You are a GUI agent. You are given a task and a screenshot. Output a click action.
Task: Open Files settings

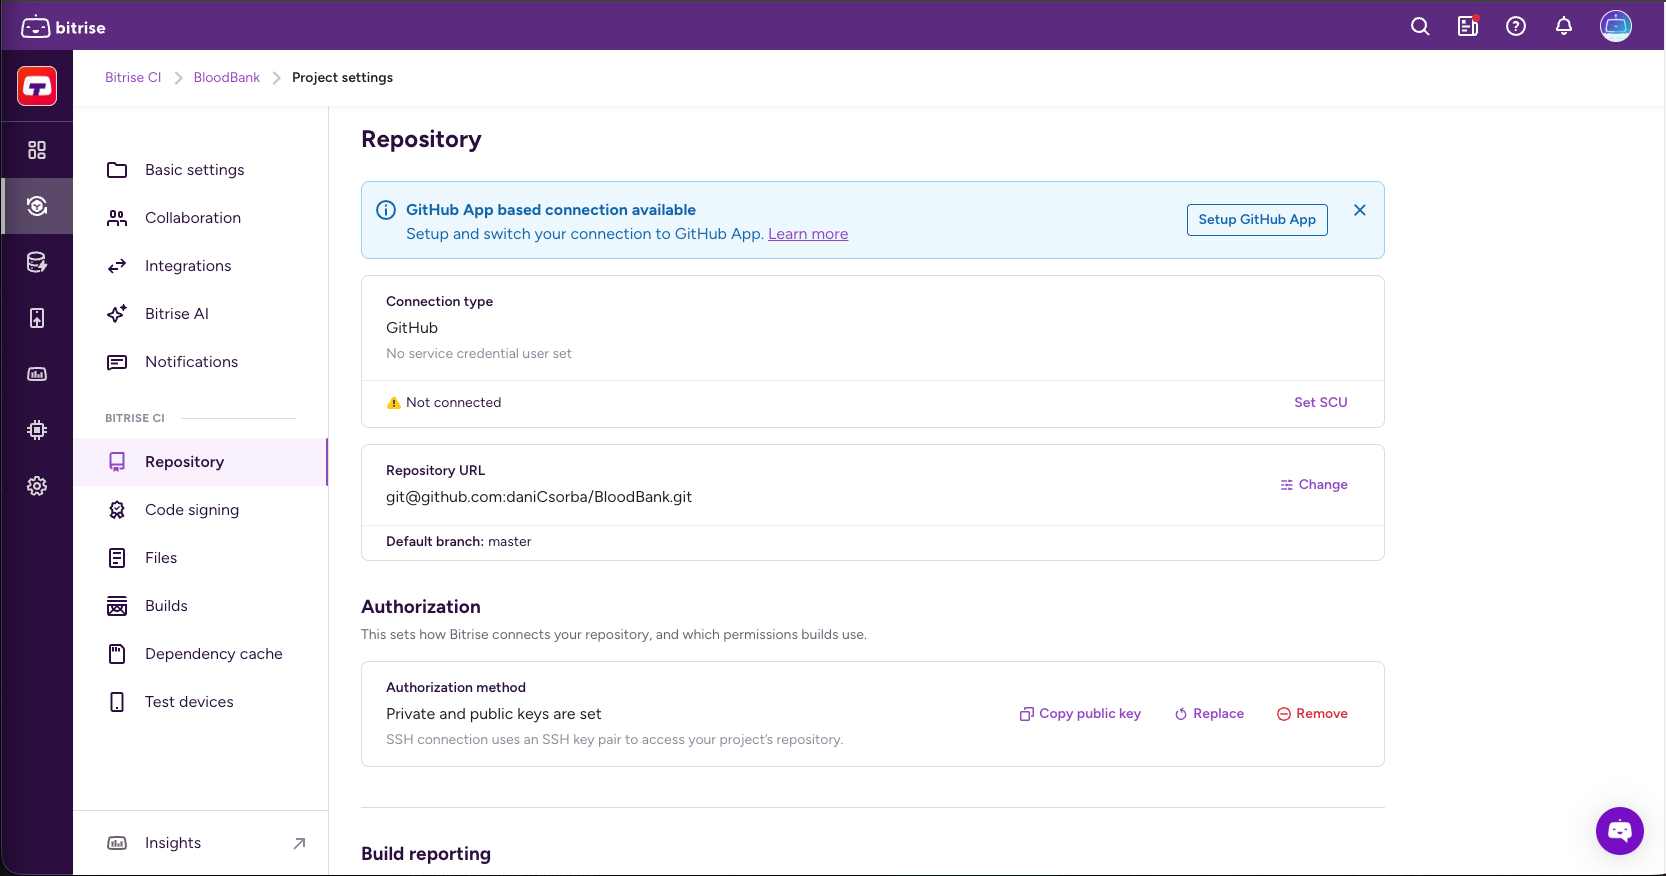(201, 558)
